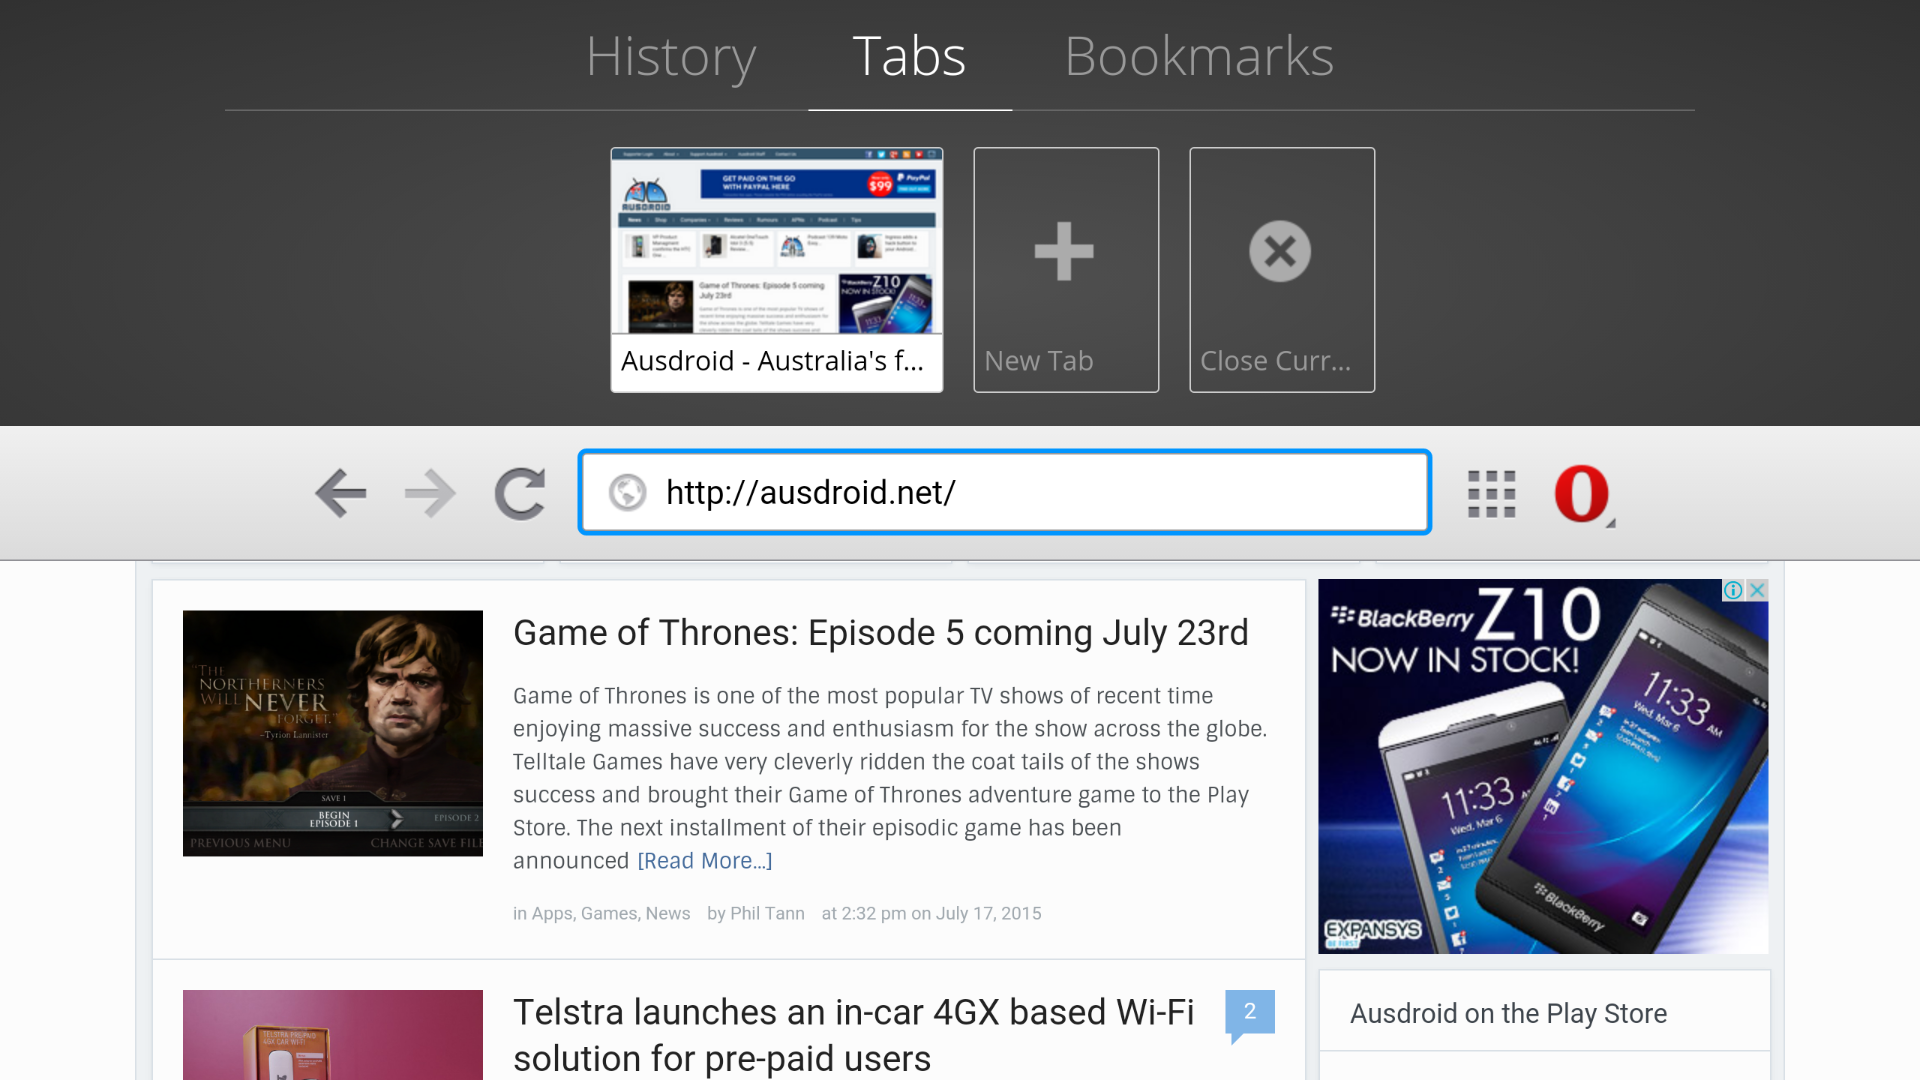Open the Games category link
This screenshot has height=1080, width=1920.
(608, 914)
